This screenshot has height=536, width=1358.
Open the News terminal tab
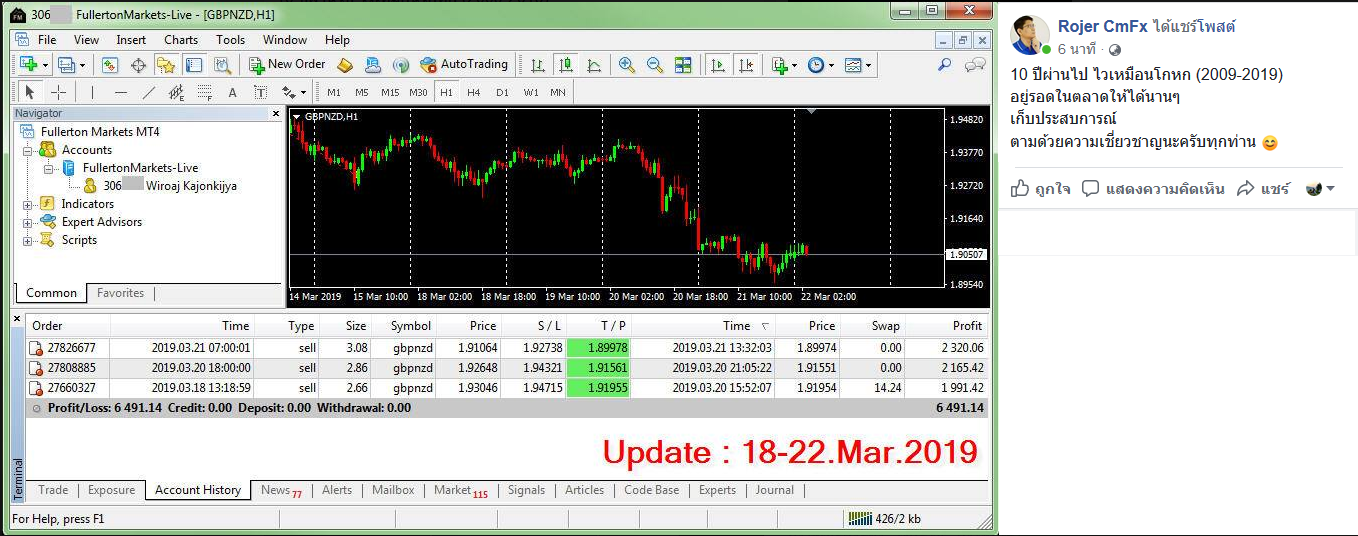[281, 490]
